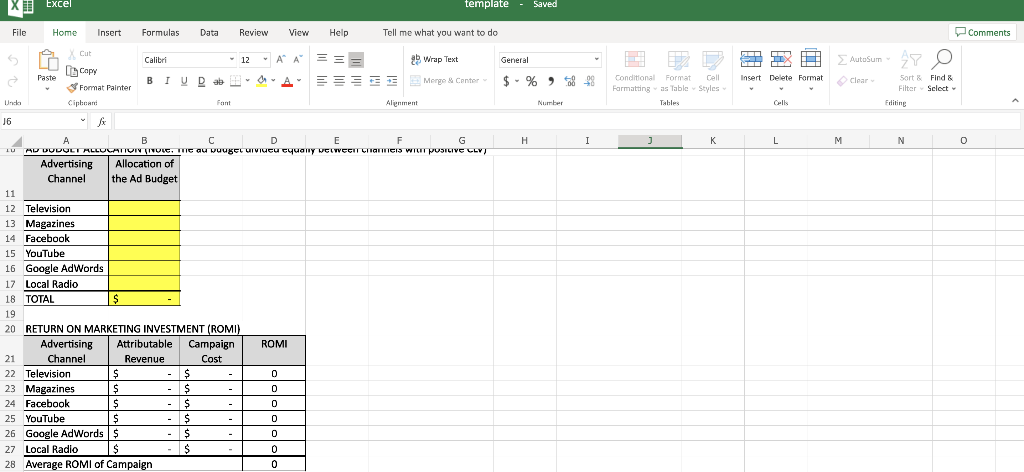This screenshot has width=1024, height=472.
Task: Click the Increase Indent icon
Action: point(391,81)
